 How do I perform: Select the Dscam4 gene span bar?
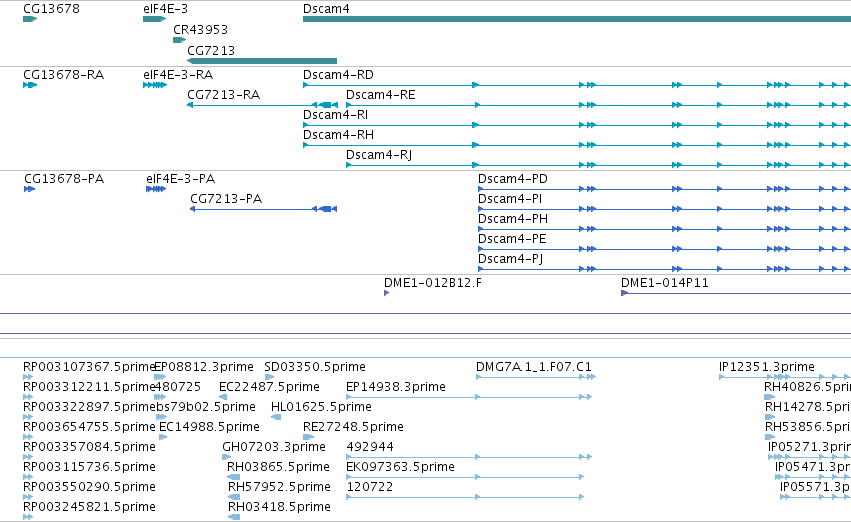tap(577, 19)
